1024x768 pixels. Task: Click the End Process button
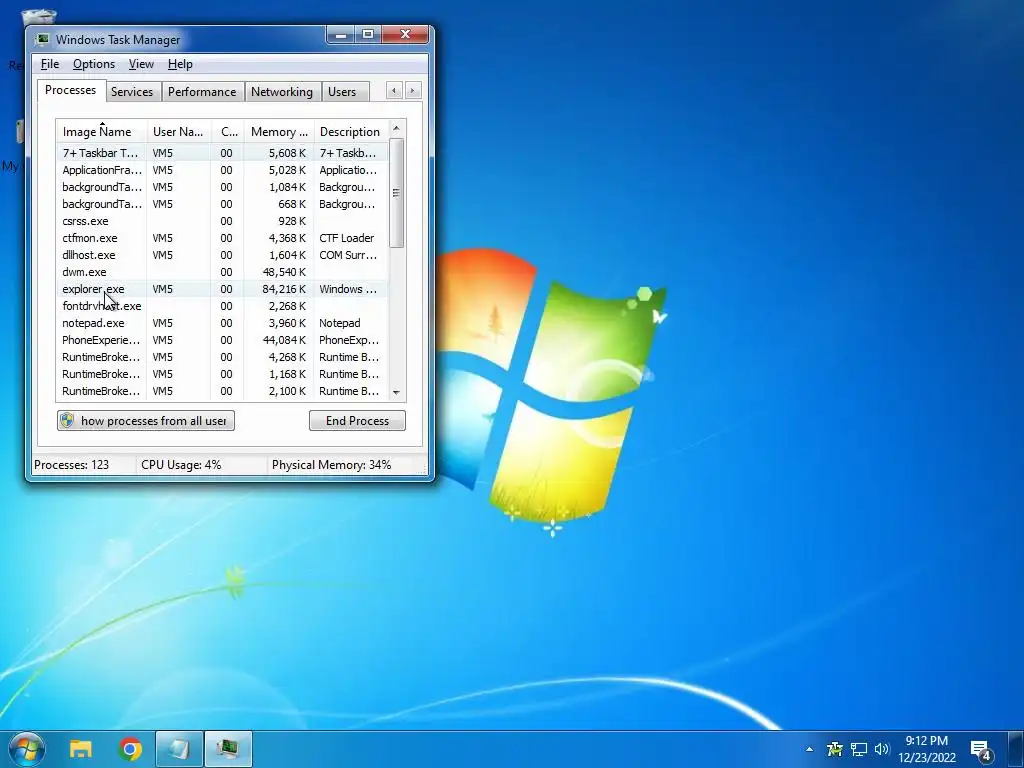(357, 421)
